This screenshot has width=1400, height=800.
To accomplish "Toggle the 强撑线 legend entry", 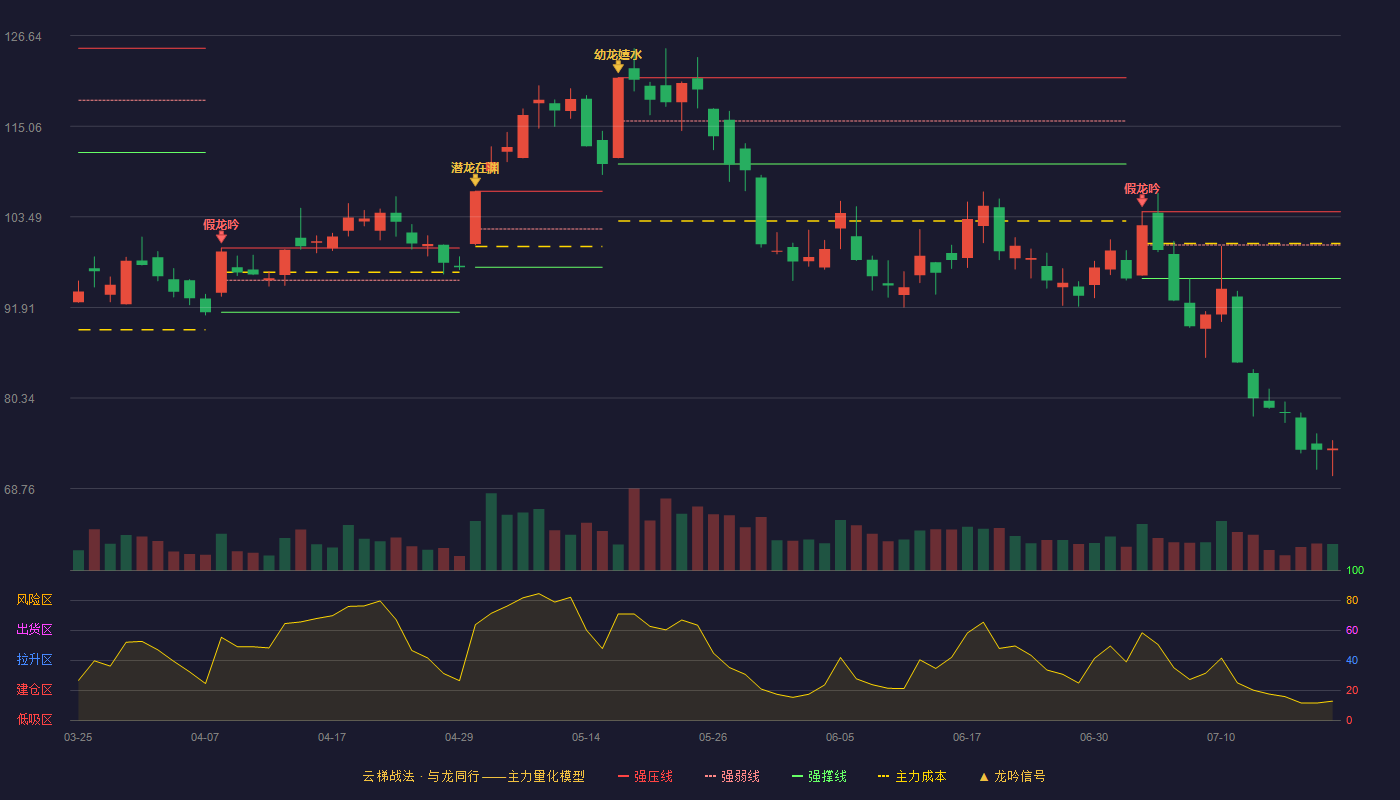I will 819,776.
